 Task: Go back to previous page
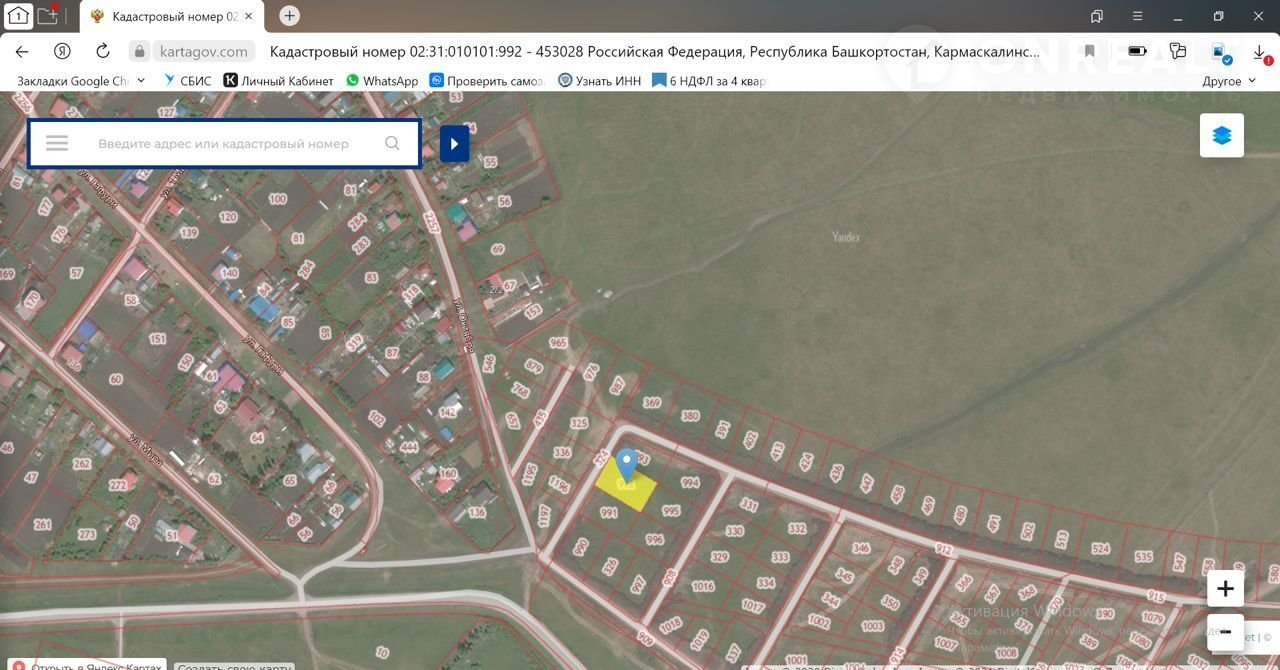(x=22, y=51)
